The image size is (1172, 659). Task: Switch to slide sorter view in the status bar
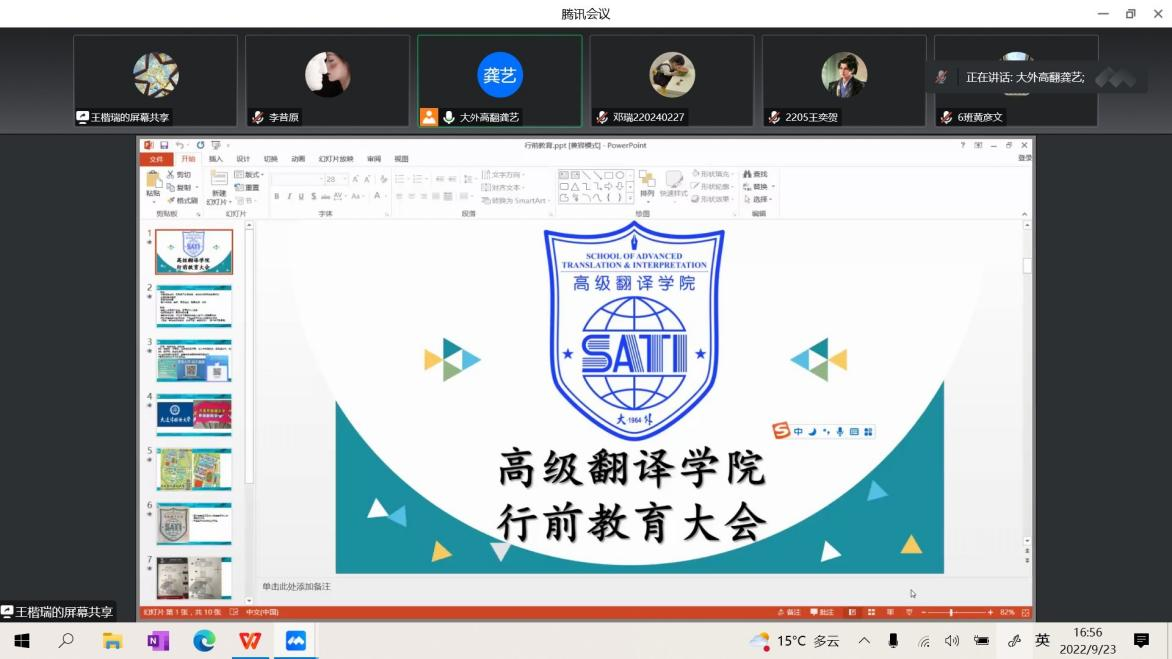[x=871, y=612]
